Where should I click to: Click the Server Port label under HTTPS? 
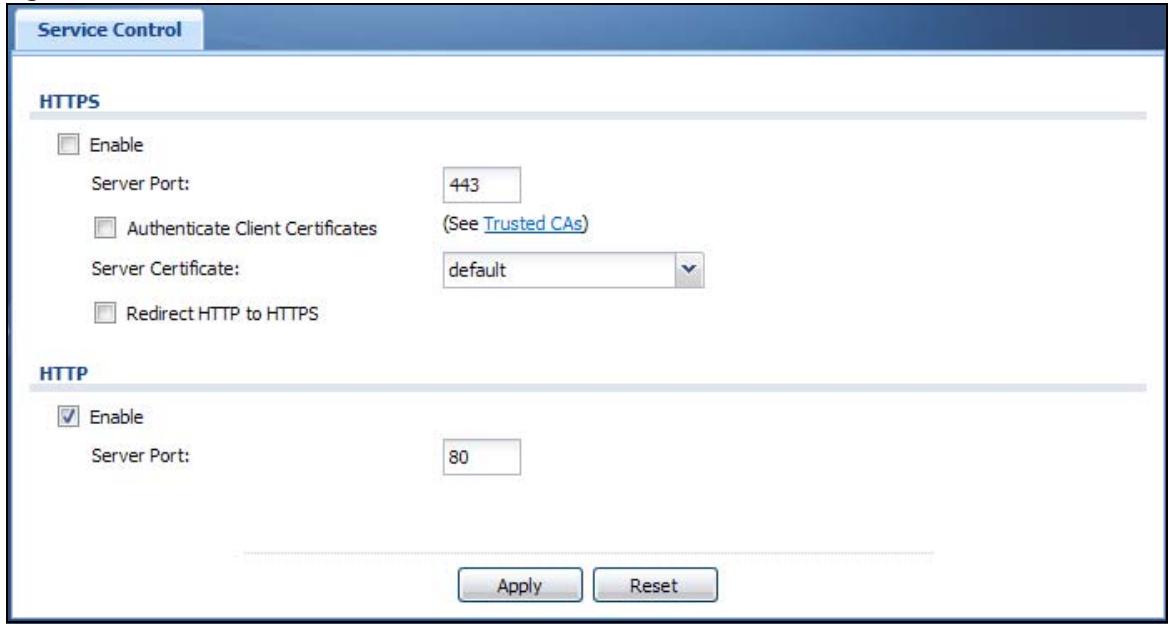(x=140, y=184)
